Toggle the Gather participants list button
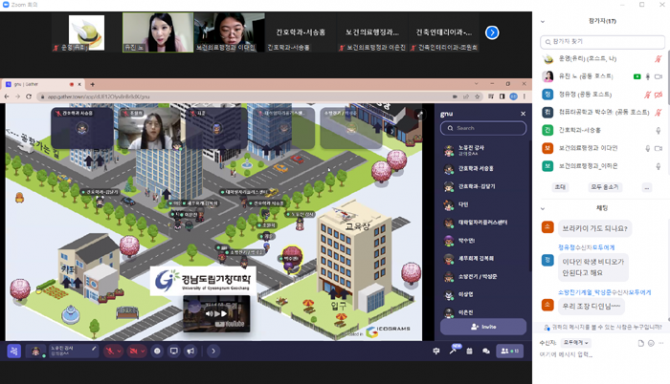Viewport: 670px width, 384px height. [510, 351]
